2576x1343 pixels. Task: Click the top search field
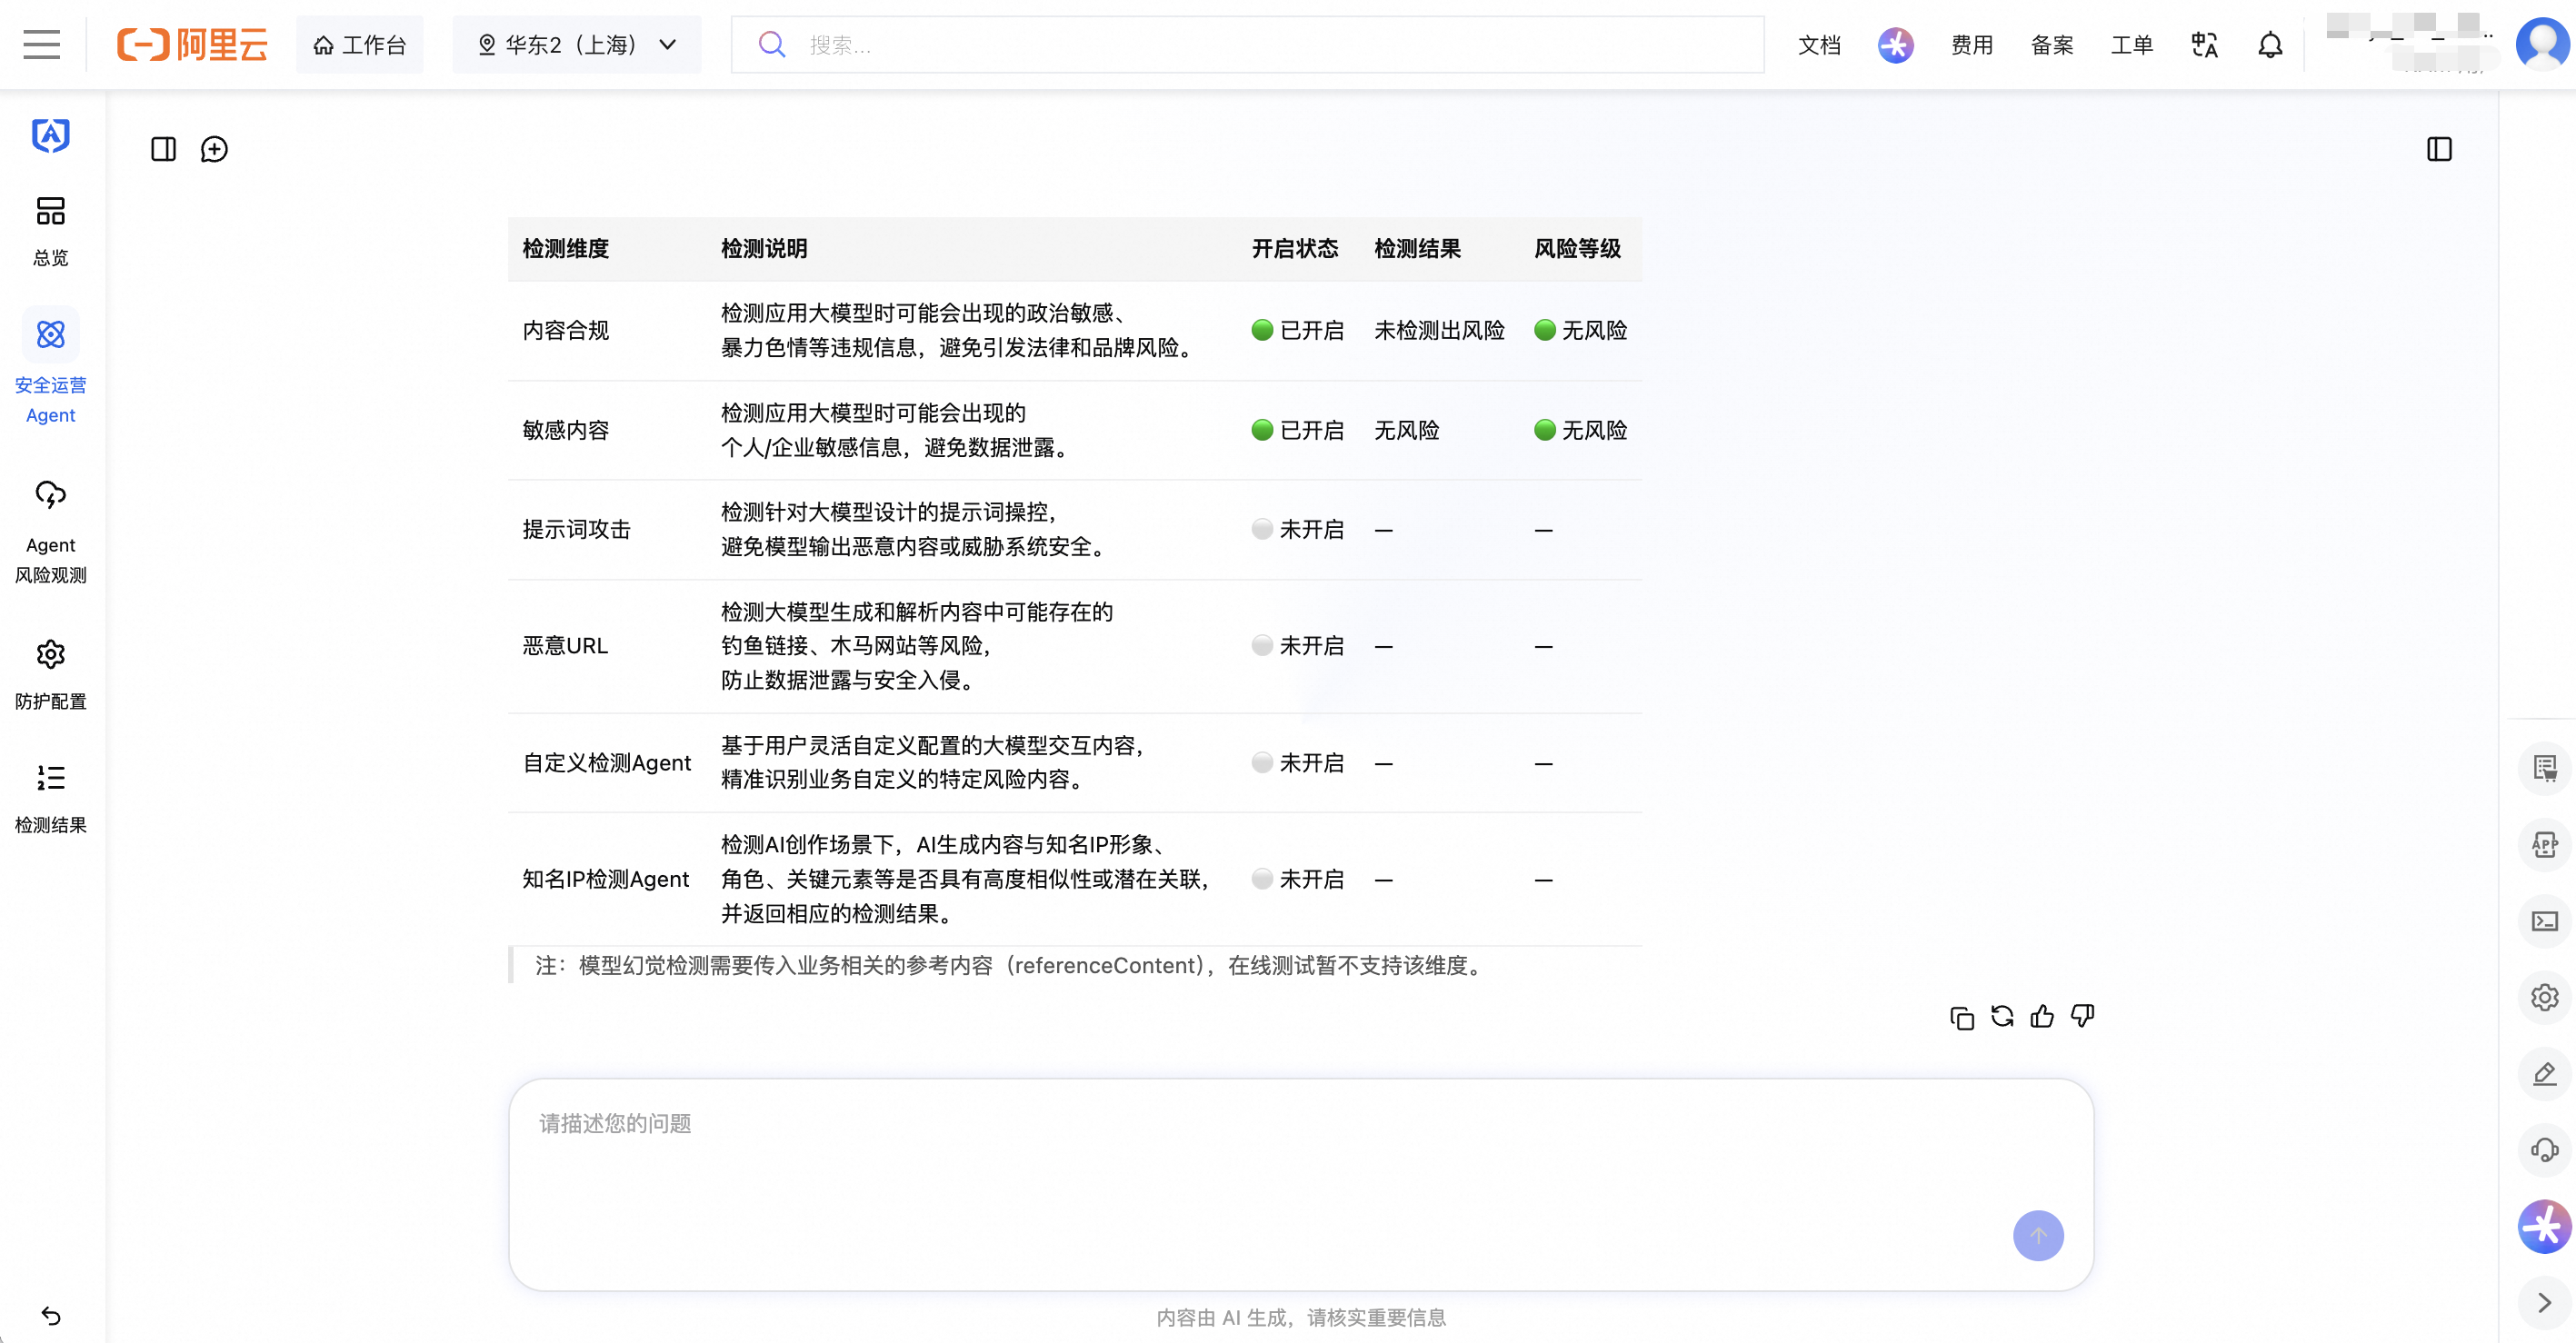(1247, 45)
